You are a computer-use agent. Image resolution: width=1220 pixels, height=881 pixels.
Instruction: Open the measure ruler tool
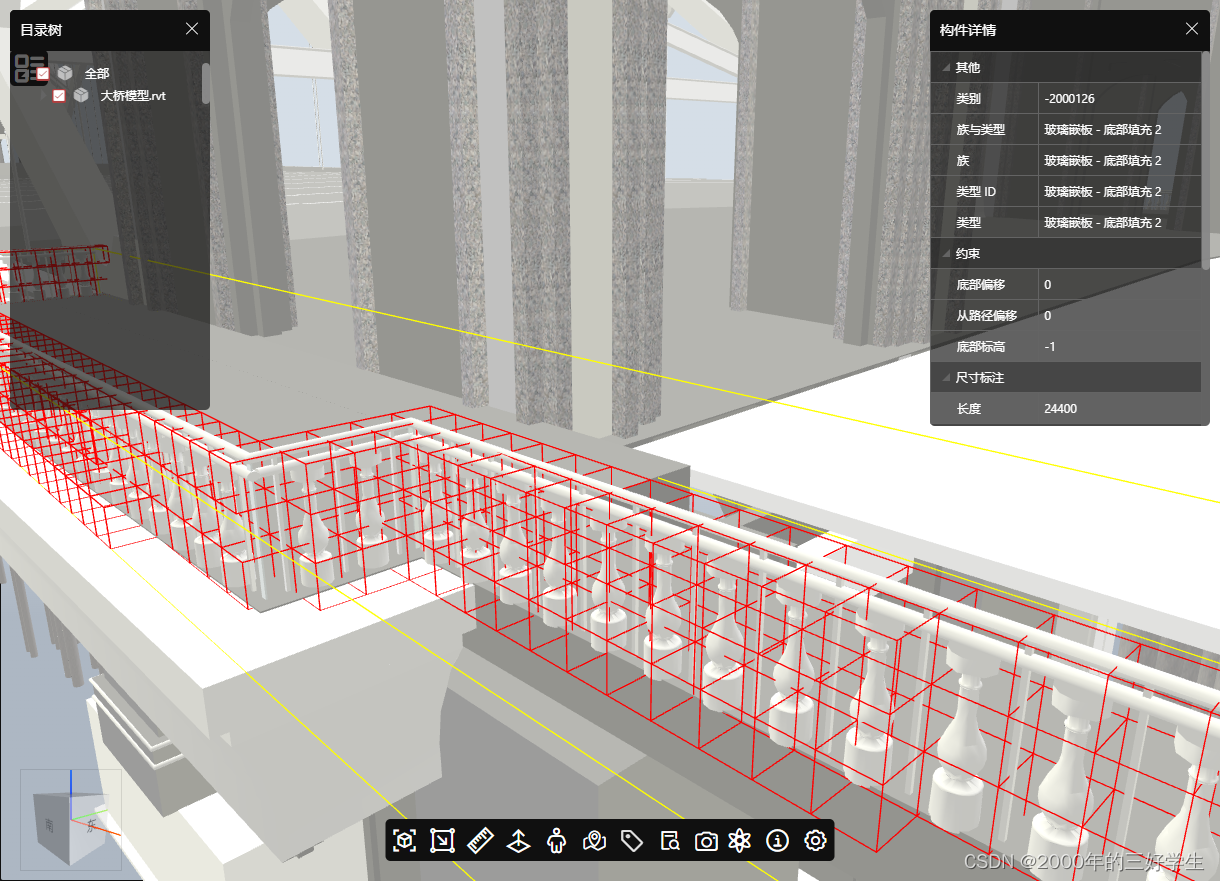(x=480, y=841)
